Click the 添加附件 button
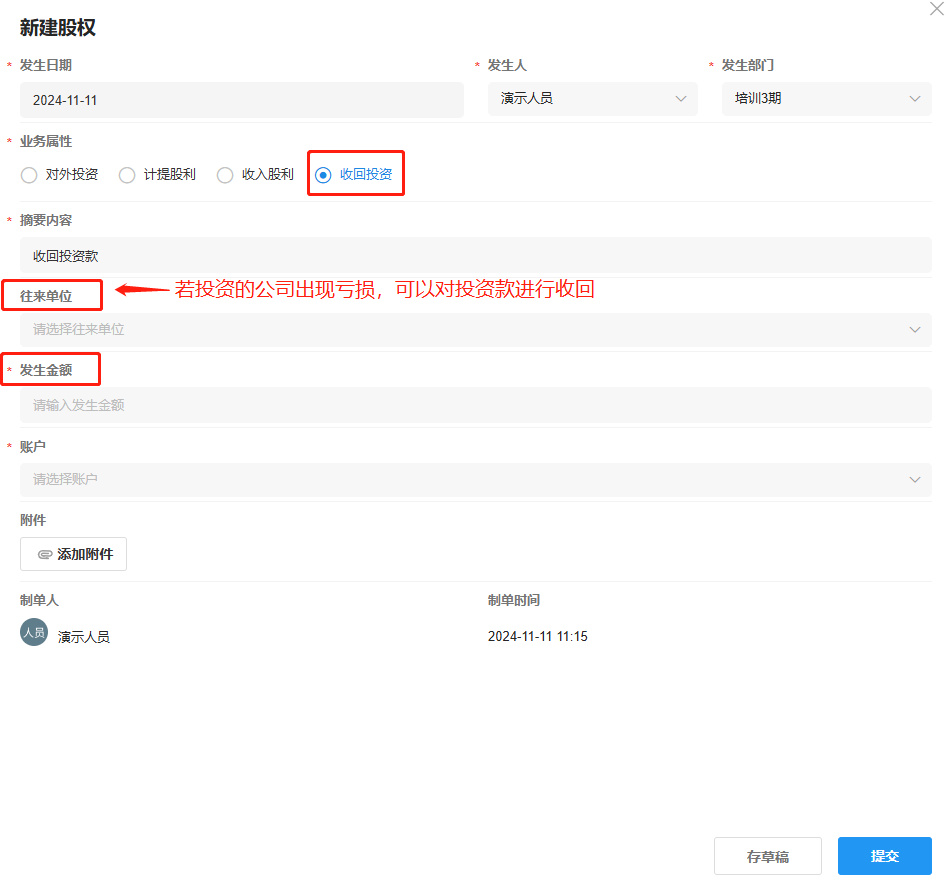The height and width of the screenshot is (882, 949). pos(74,554)
